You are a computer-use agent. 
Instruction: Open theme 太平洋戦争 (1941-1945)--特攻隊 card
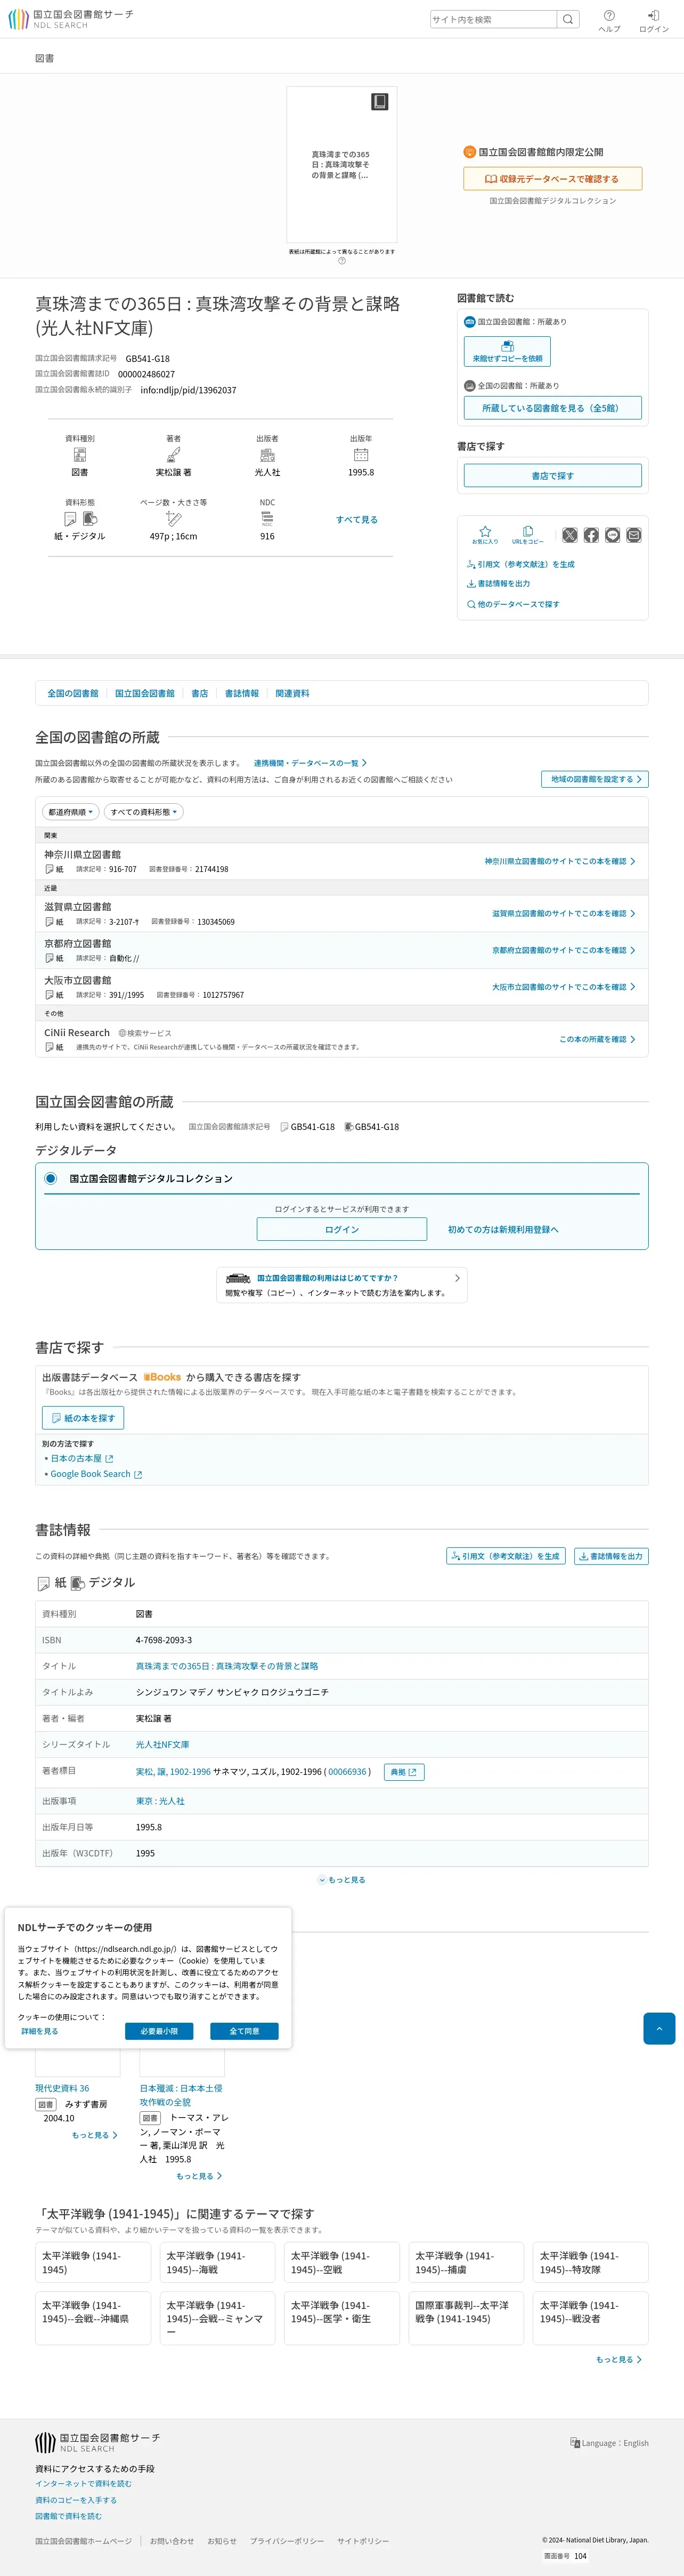590,2262
